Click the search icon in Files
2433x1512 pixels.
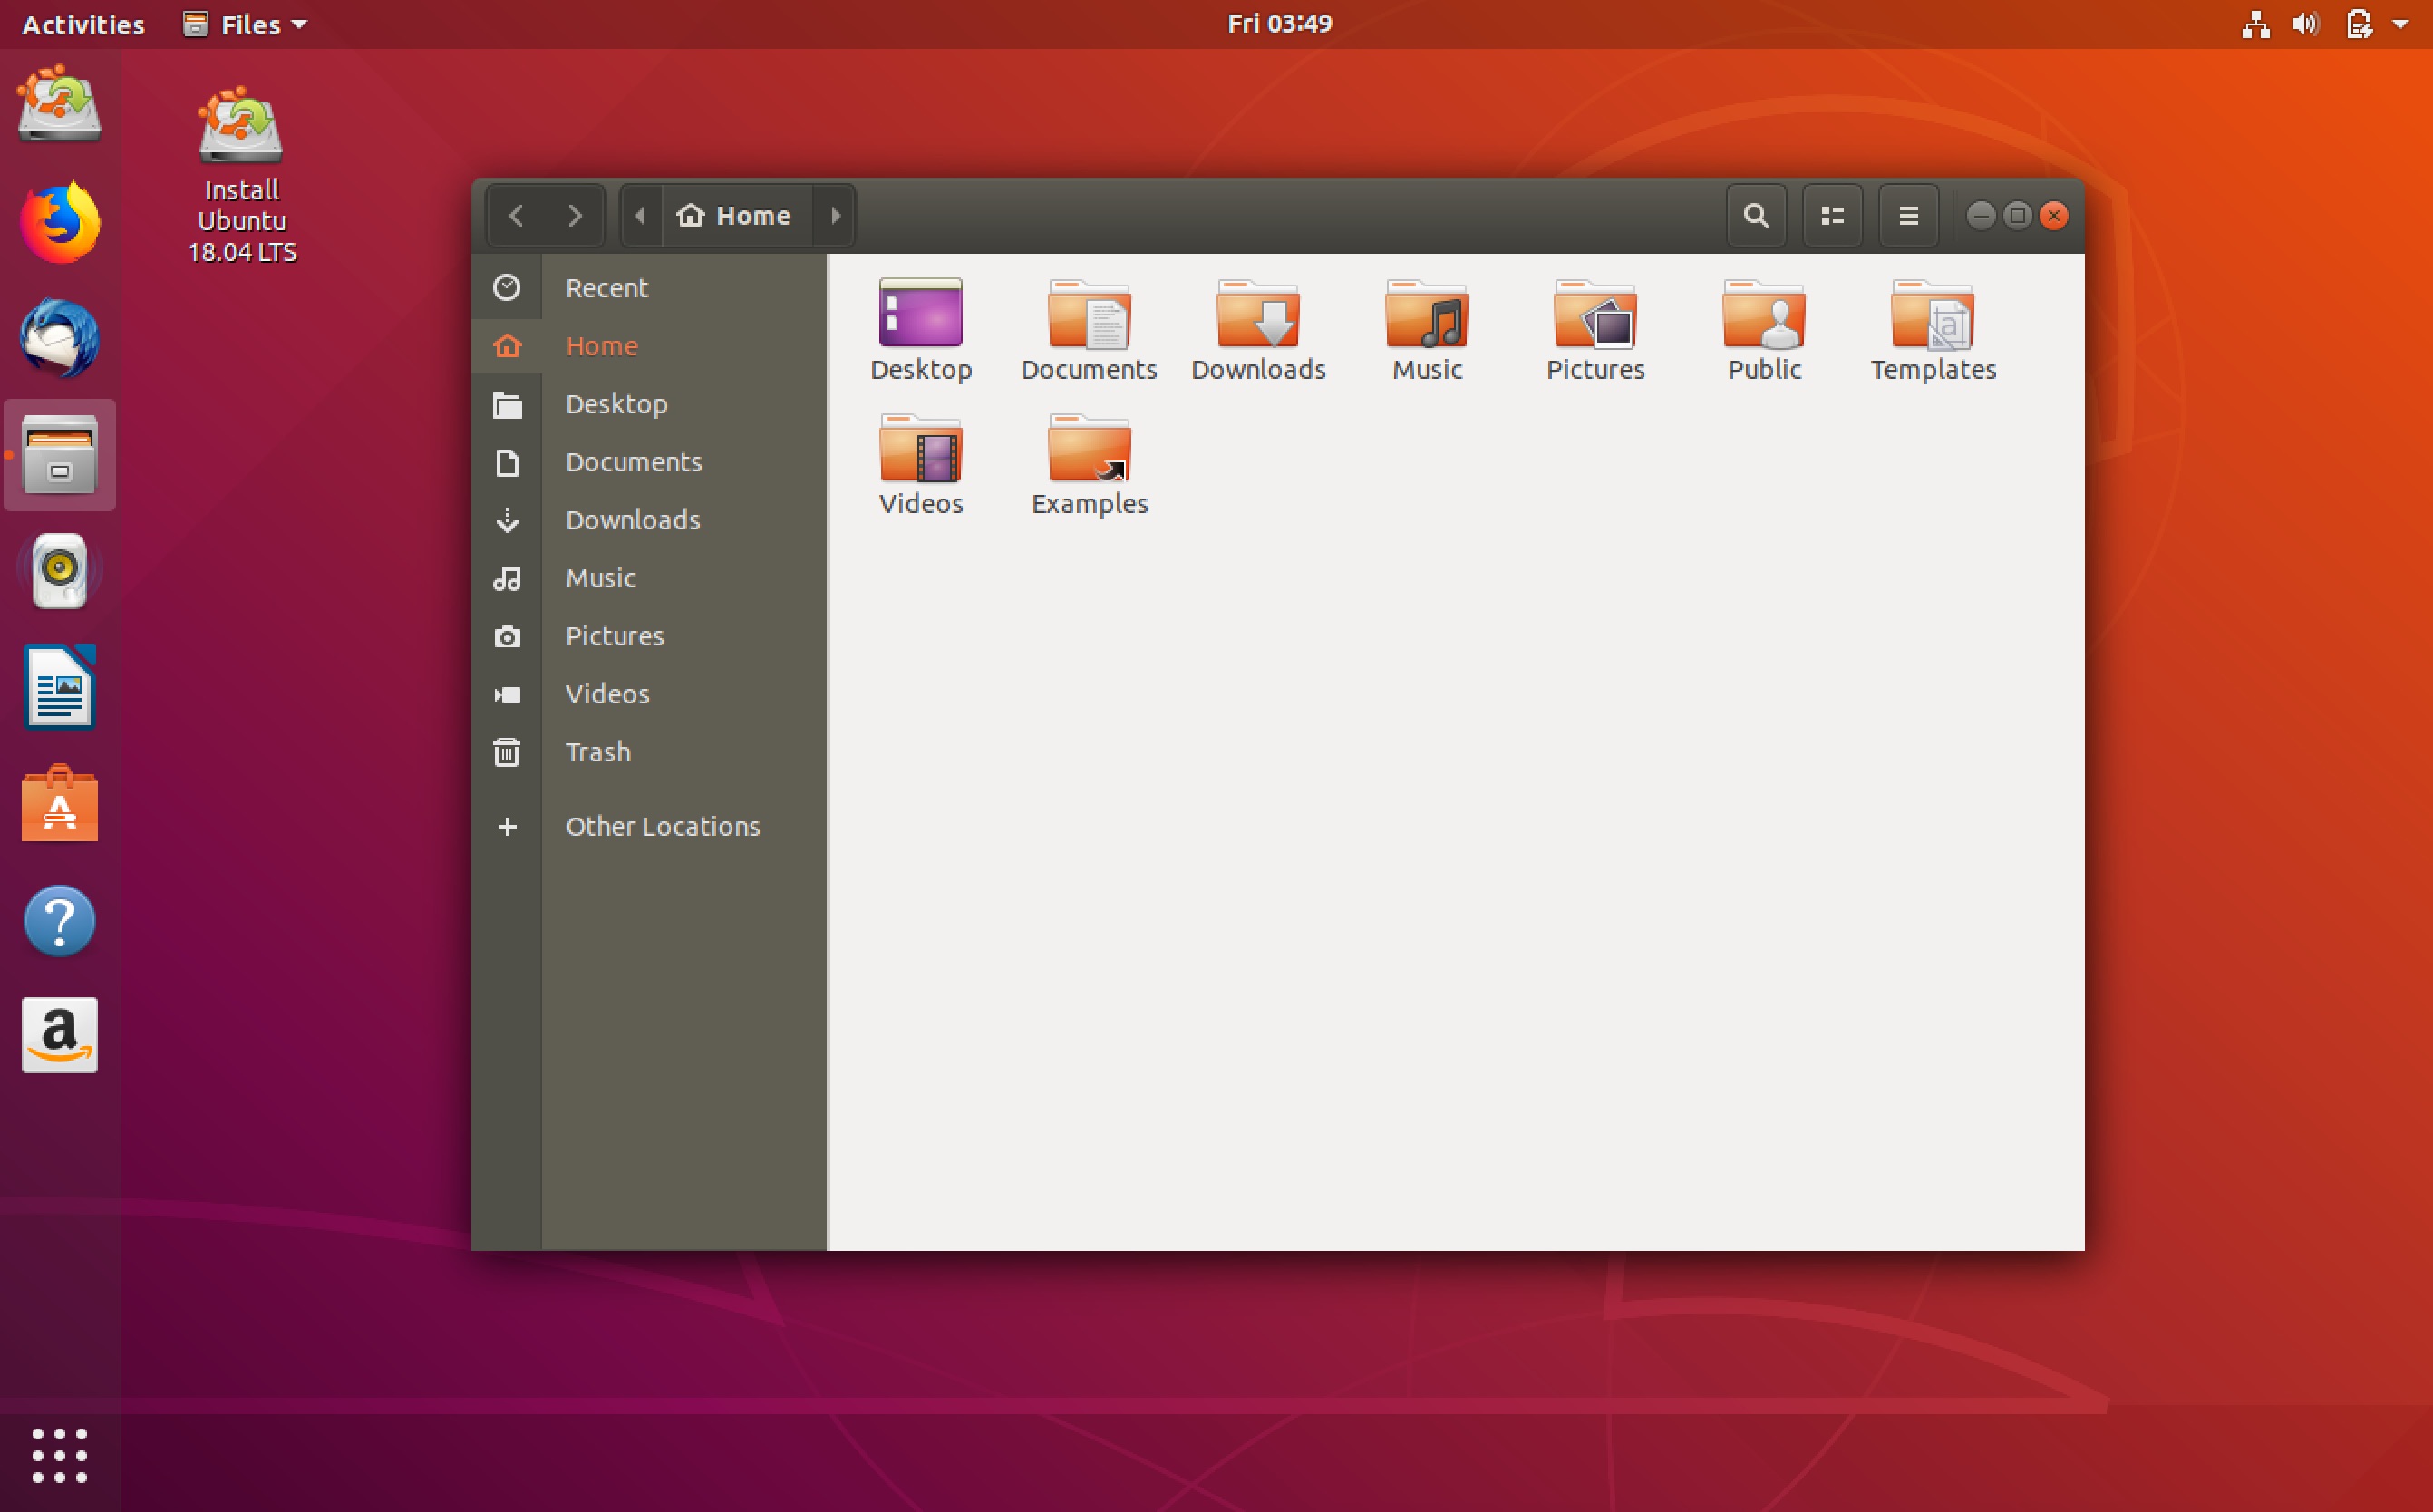[x=1754, y=216]
